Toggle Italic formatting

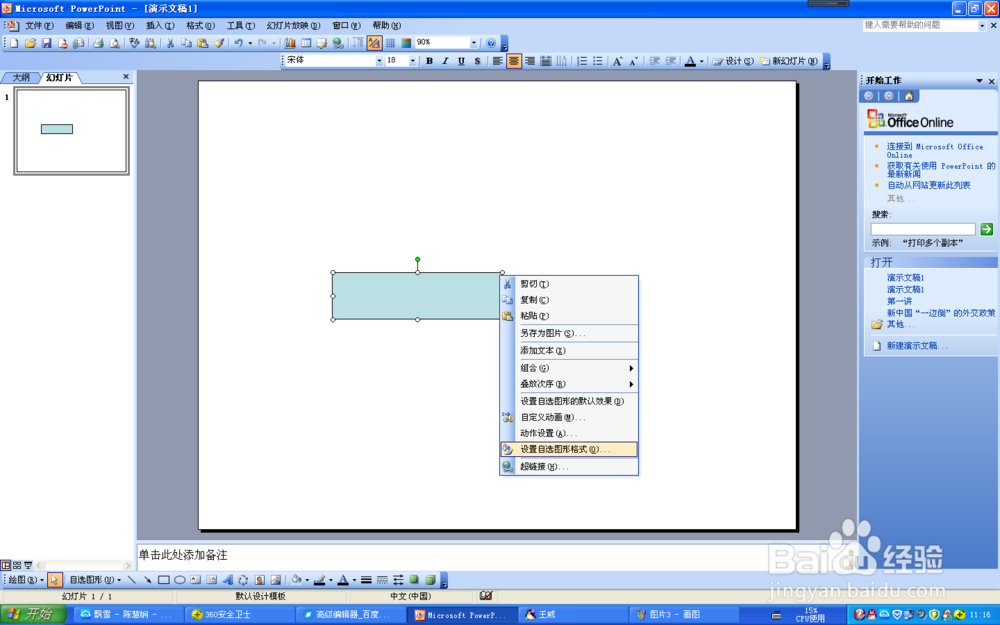coord(445,61)
